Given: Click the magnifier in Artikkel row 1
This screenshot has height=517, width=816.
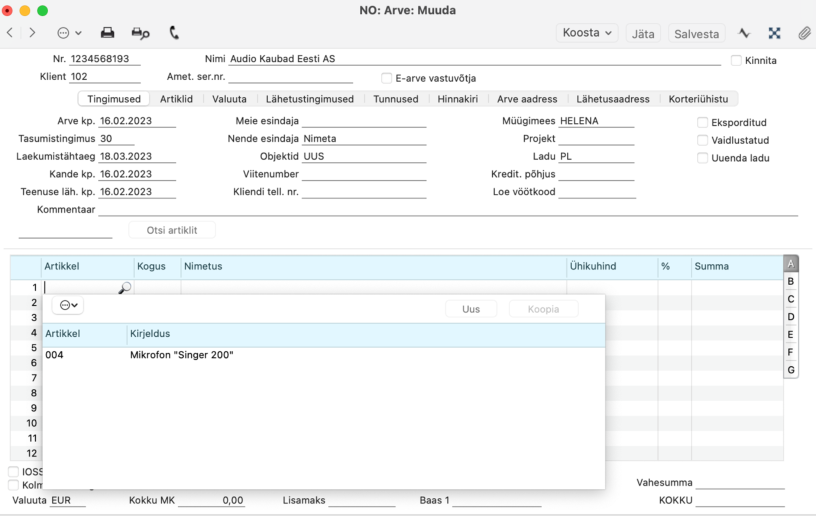Looking at the screenshot, I should click(125, 287).
